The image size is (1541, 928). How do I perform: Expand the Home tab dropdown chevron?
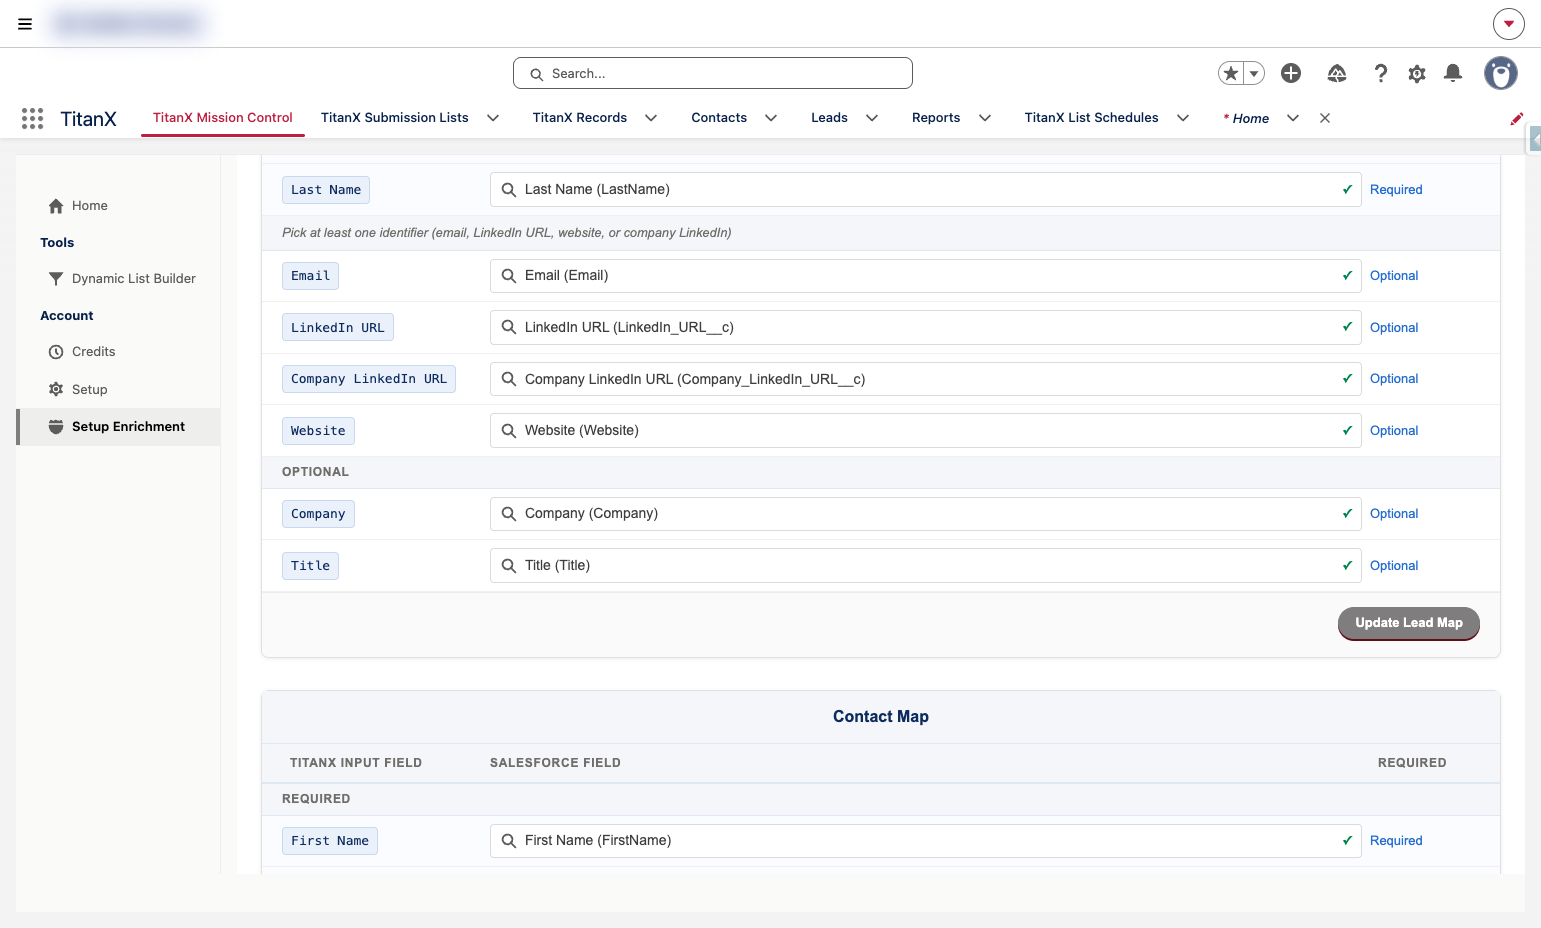(x=1293, y=118)
